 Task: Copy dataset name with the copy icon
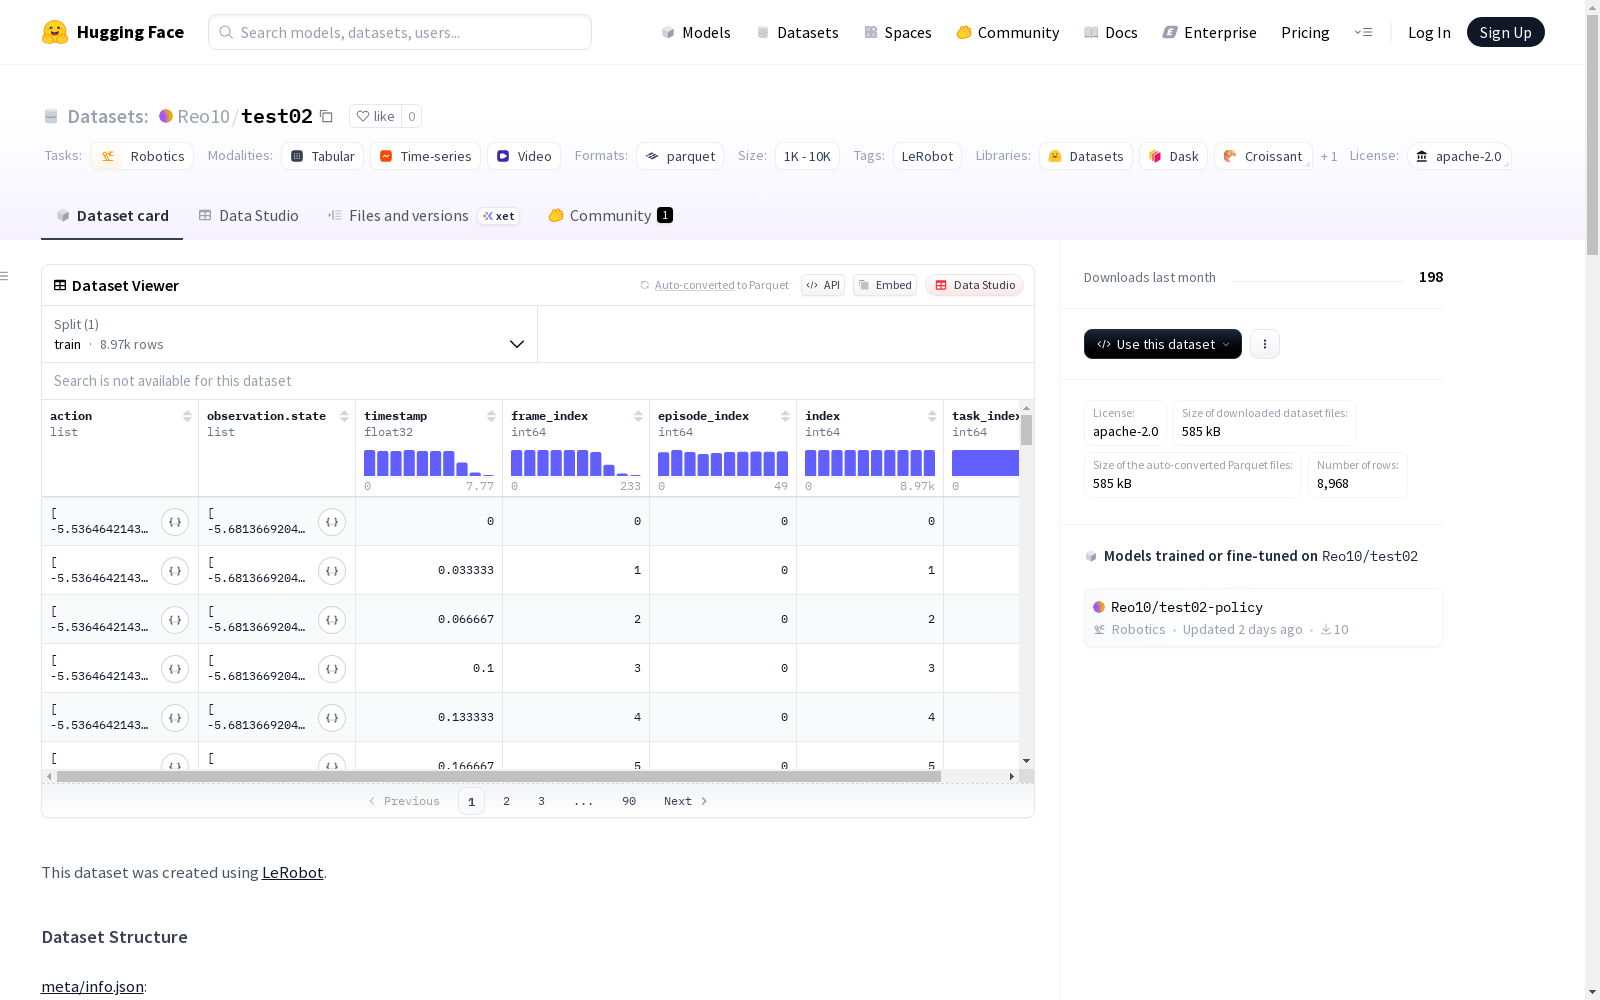coord(326,116)
